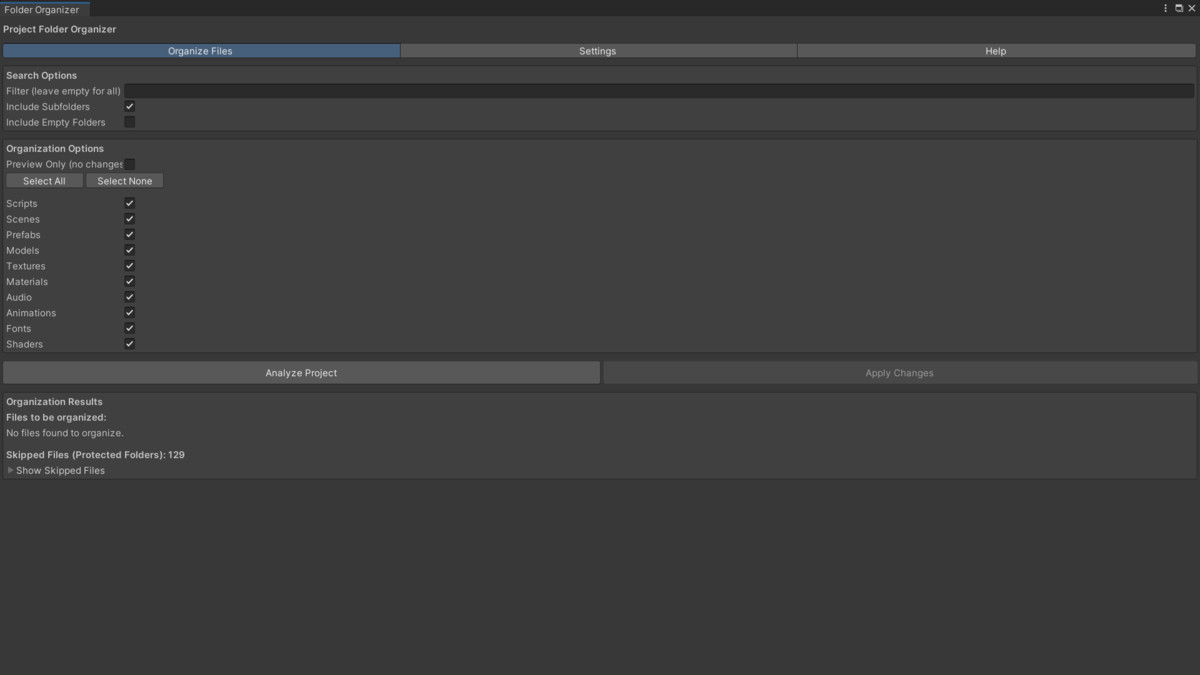Turn on Preview Only mode
This screenshot has width=1200, height=675.
[129, 164]
